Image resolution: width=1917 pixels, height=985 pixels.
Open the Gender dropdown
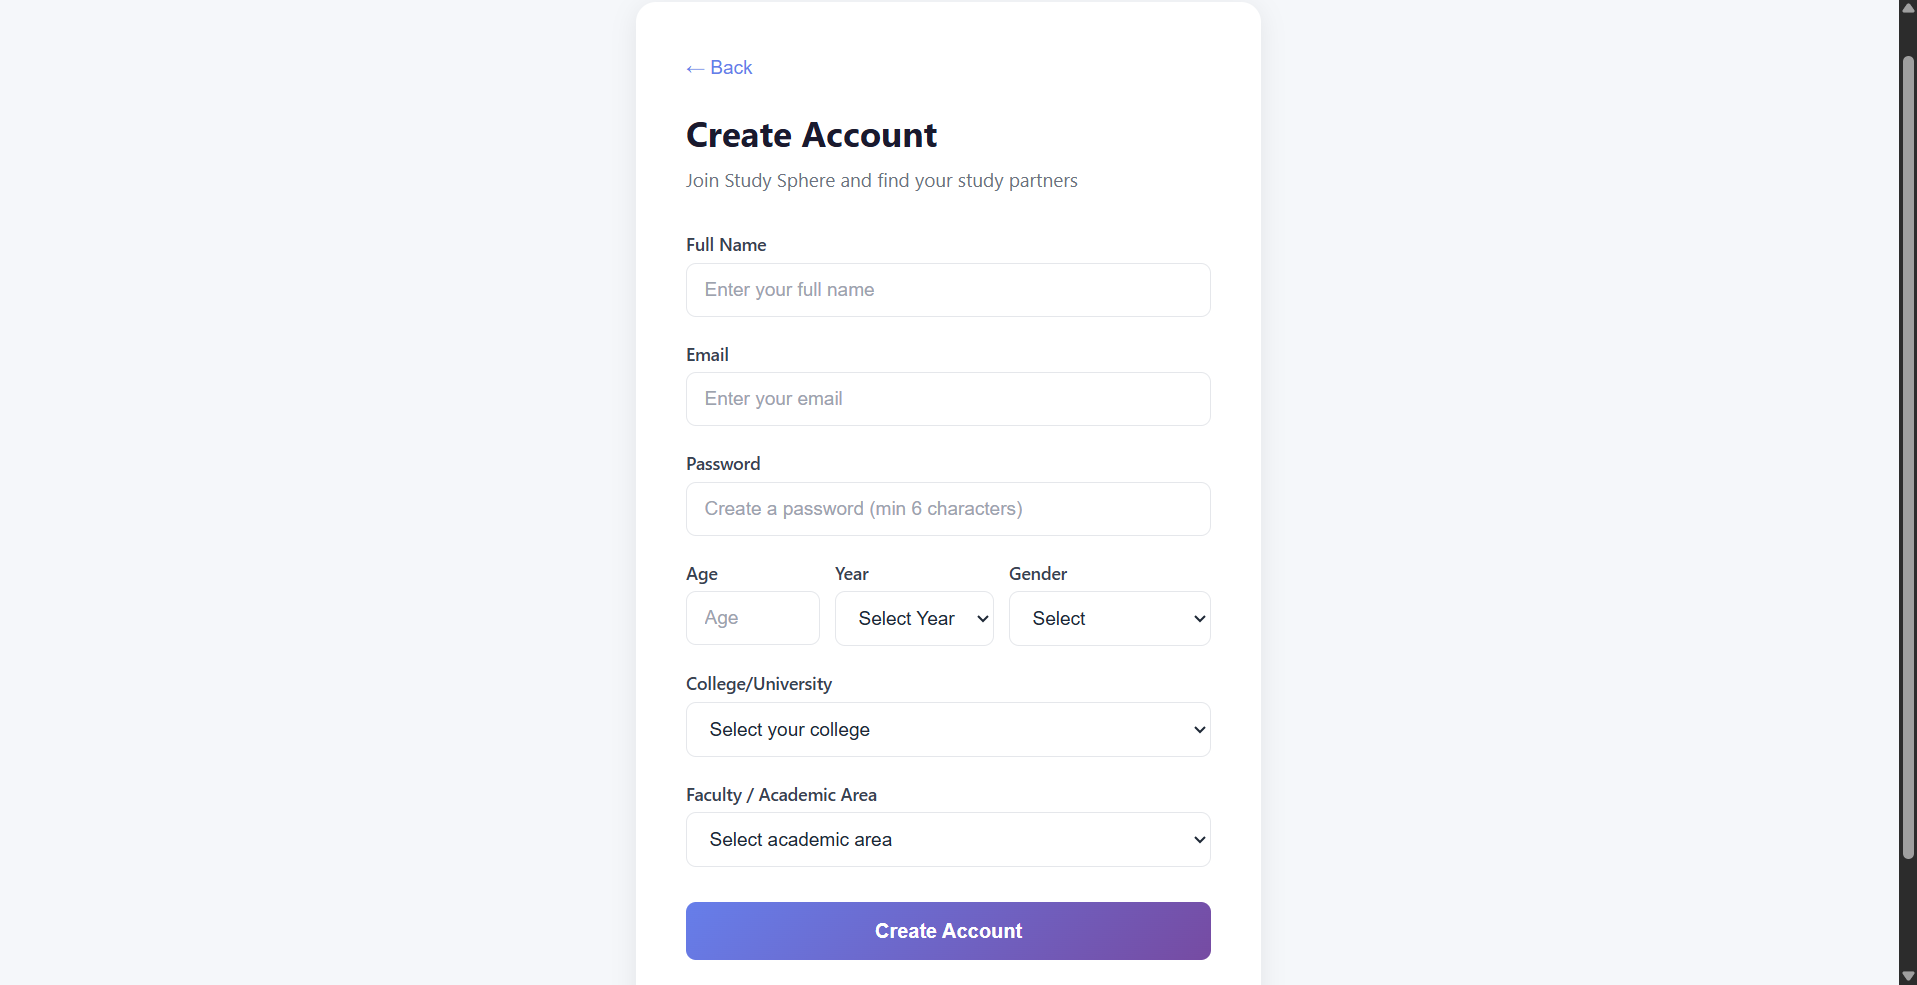1110,618
